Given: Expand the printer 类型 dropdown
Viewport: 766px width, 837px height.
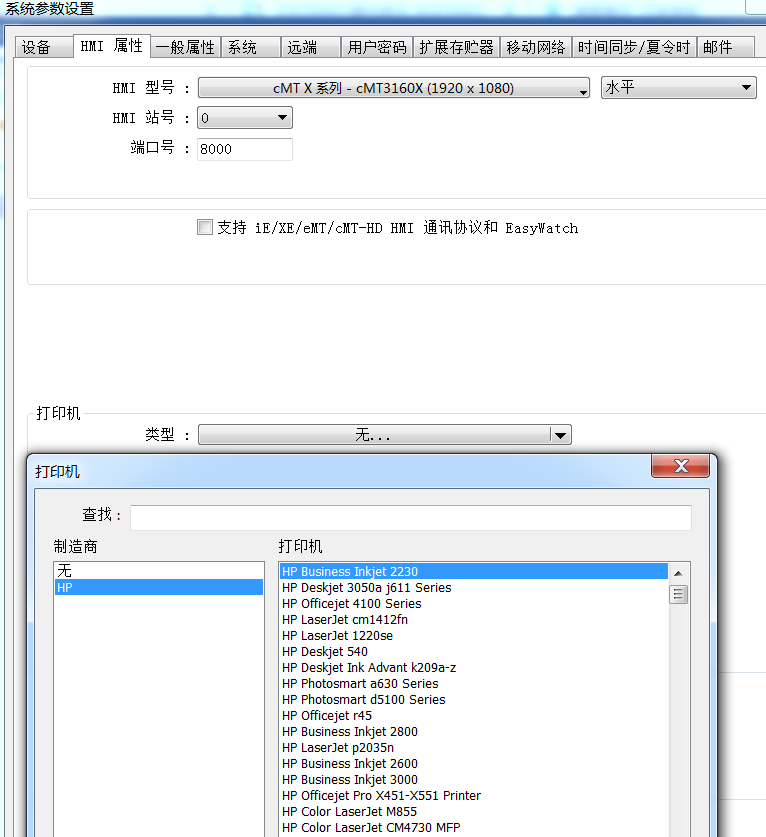Looking at the screenshot, I should tap(384, 435).
